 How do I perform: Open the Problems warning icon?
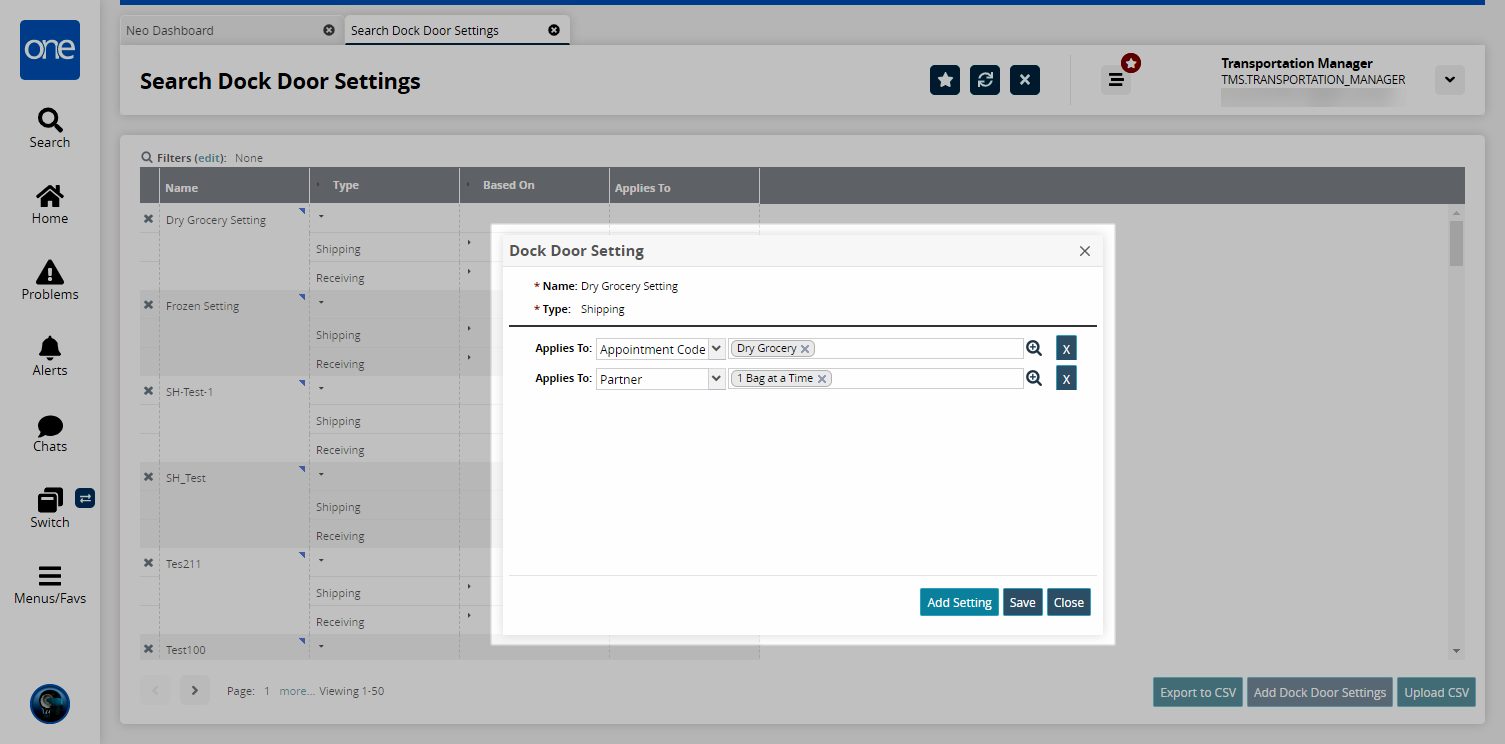pyautogui.click(x=49, y=272)
